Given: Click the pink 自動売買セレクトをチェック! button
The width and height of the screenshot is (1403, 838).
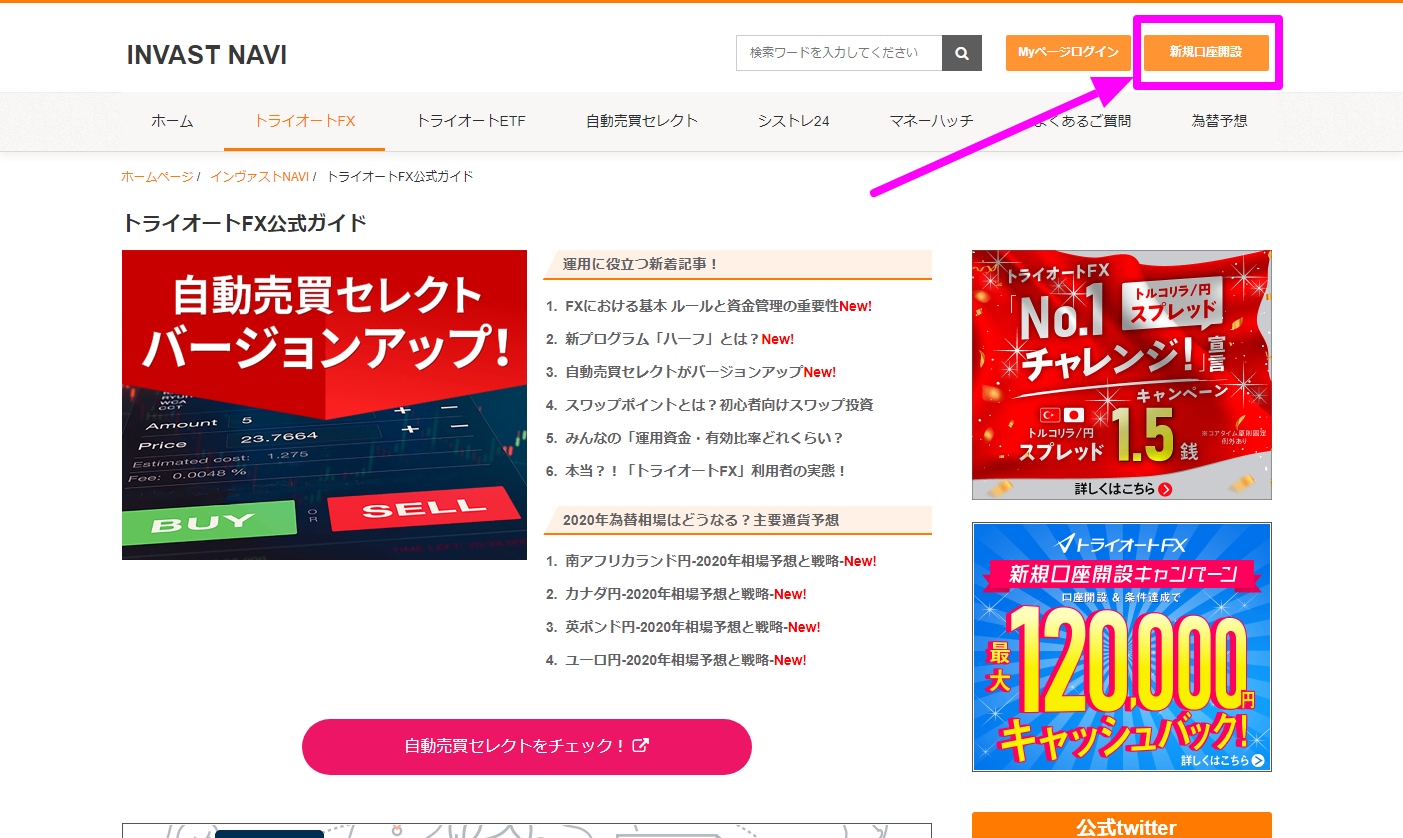Looking at the screenshot, I should click(526, 746).
